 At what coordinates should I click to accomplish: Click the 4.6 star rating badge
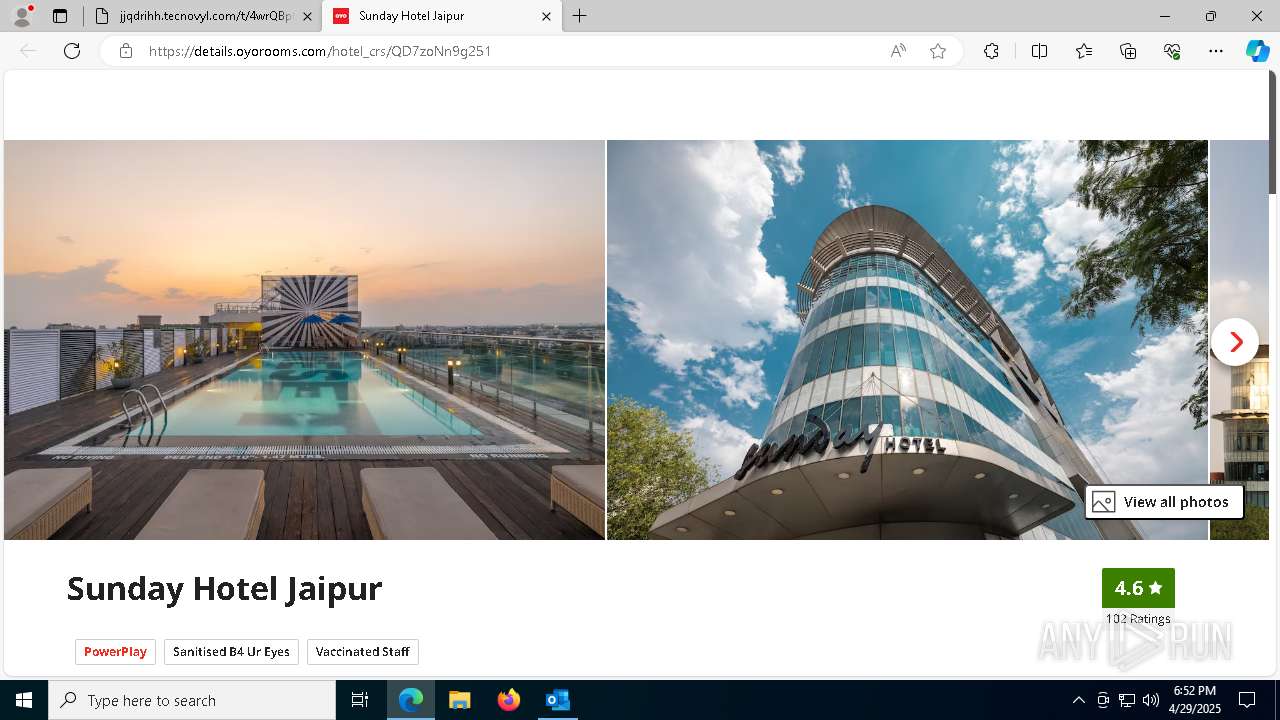point(1138,588)
